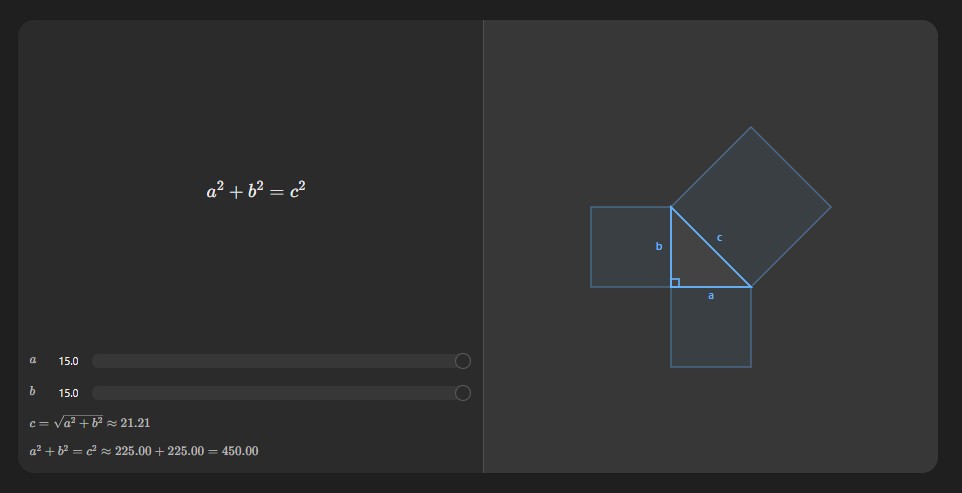Screen dimensions: 962x493
Task: Click the middle of slider a track
Action: (275, 361)
